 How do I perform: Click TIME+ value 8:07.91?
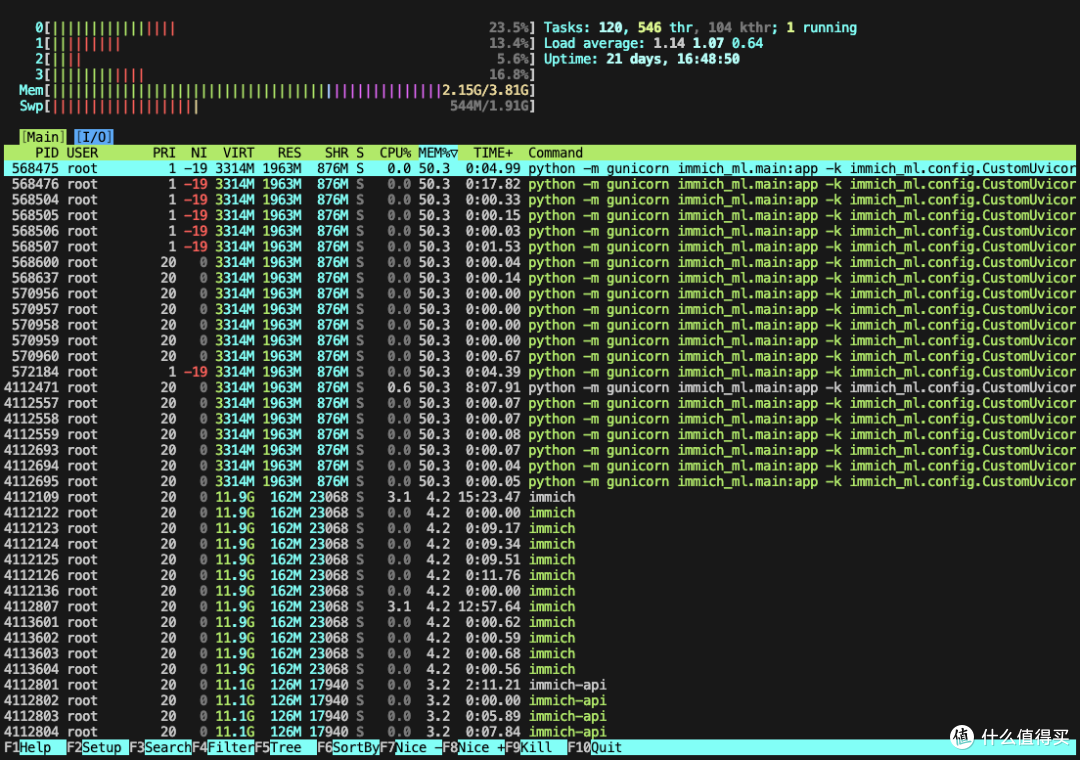(x=492, y=387)
